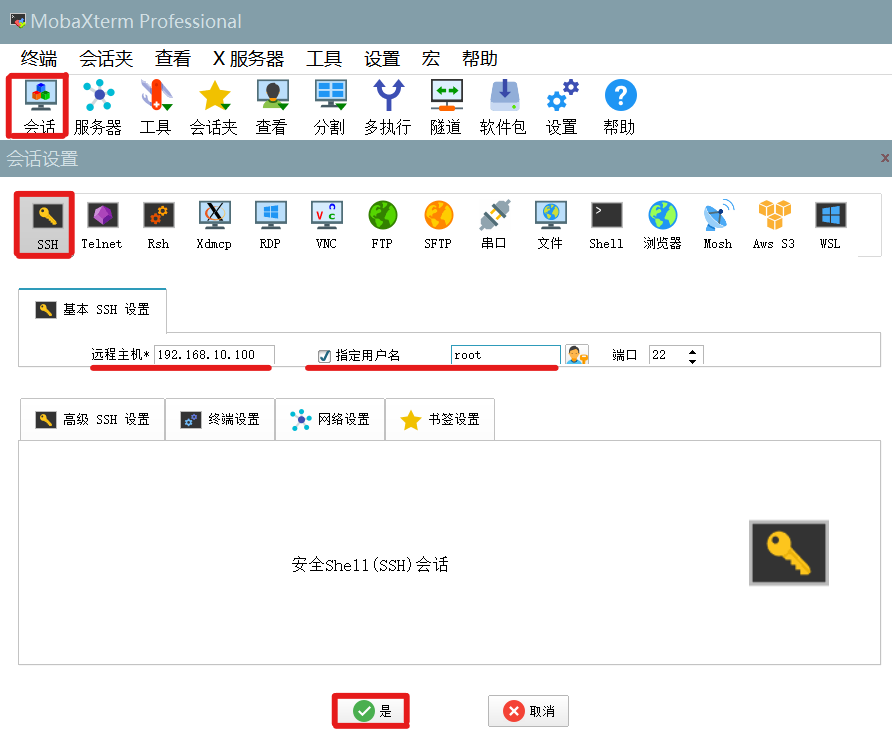Click the 安全Shell(SSH)会话 text

[370, 565]
